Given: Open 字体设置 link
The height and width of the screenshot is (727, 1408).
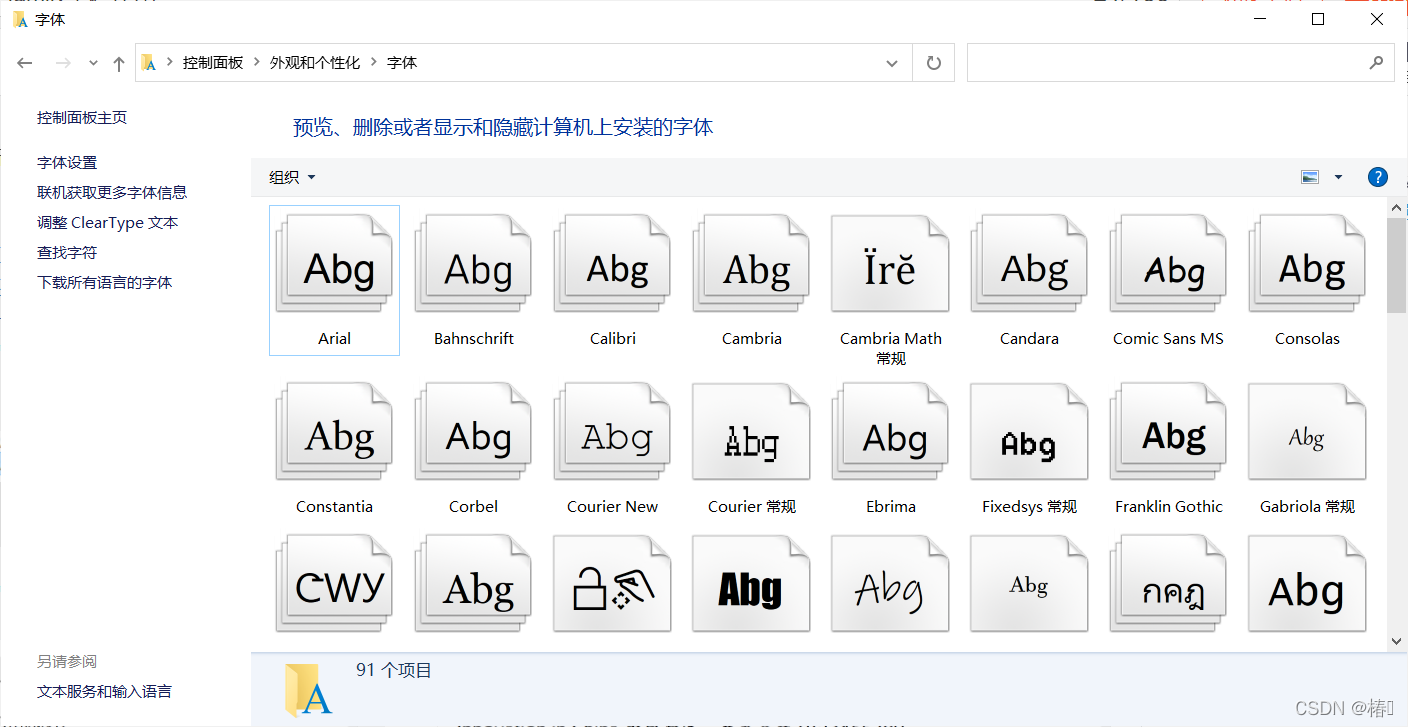Looking at the screenshot, I should [x=67, y=162].
